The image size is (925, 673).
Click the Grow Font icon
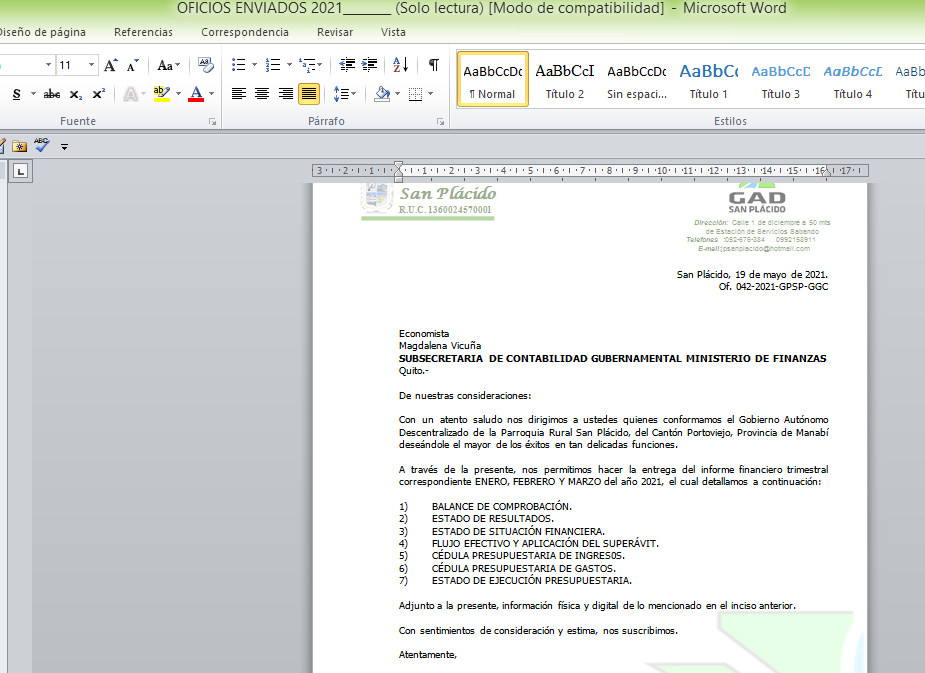point(111,66)
